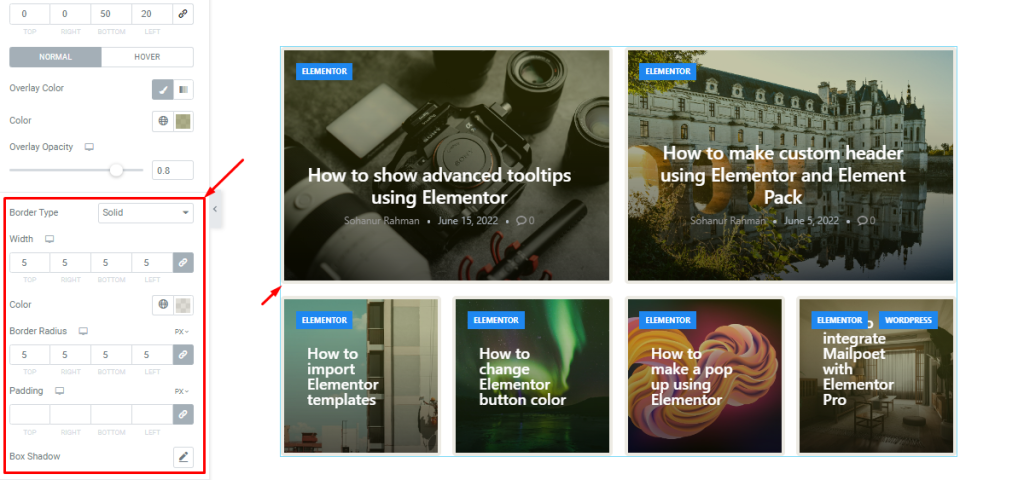The image size is (1024, 480).
Task: Open responsive device icon next to Padding
Action: 59,391
